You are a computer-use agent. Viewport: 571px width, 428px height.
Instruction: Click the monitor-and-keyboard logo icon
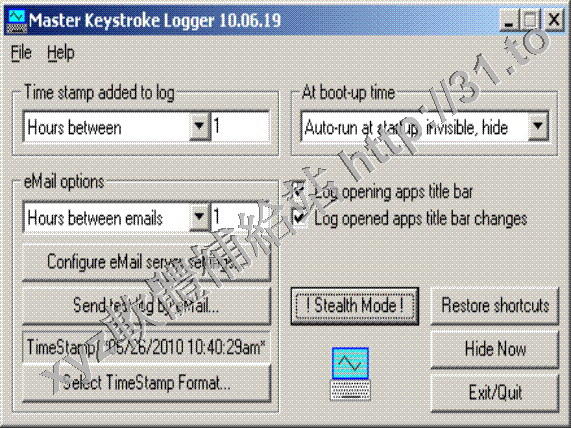tap(350, 374)
